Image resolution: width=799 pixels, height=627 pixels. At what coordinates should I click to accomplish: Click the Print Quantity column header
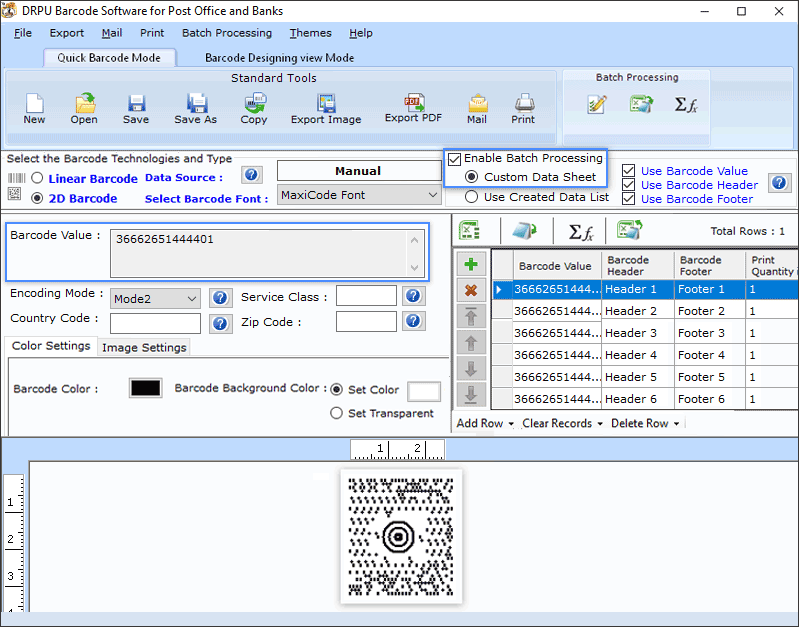pos(772,266)
